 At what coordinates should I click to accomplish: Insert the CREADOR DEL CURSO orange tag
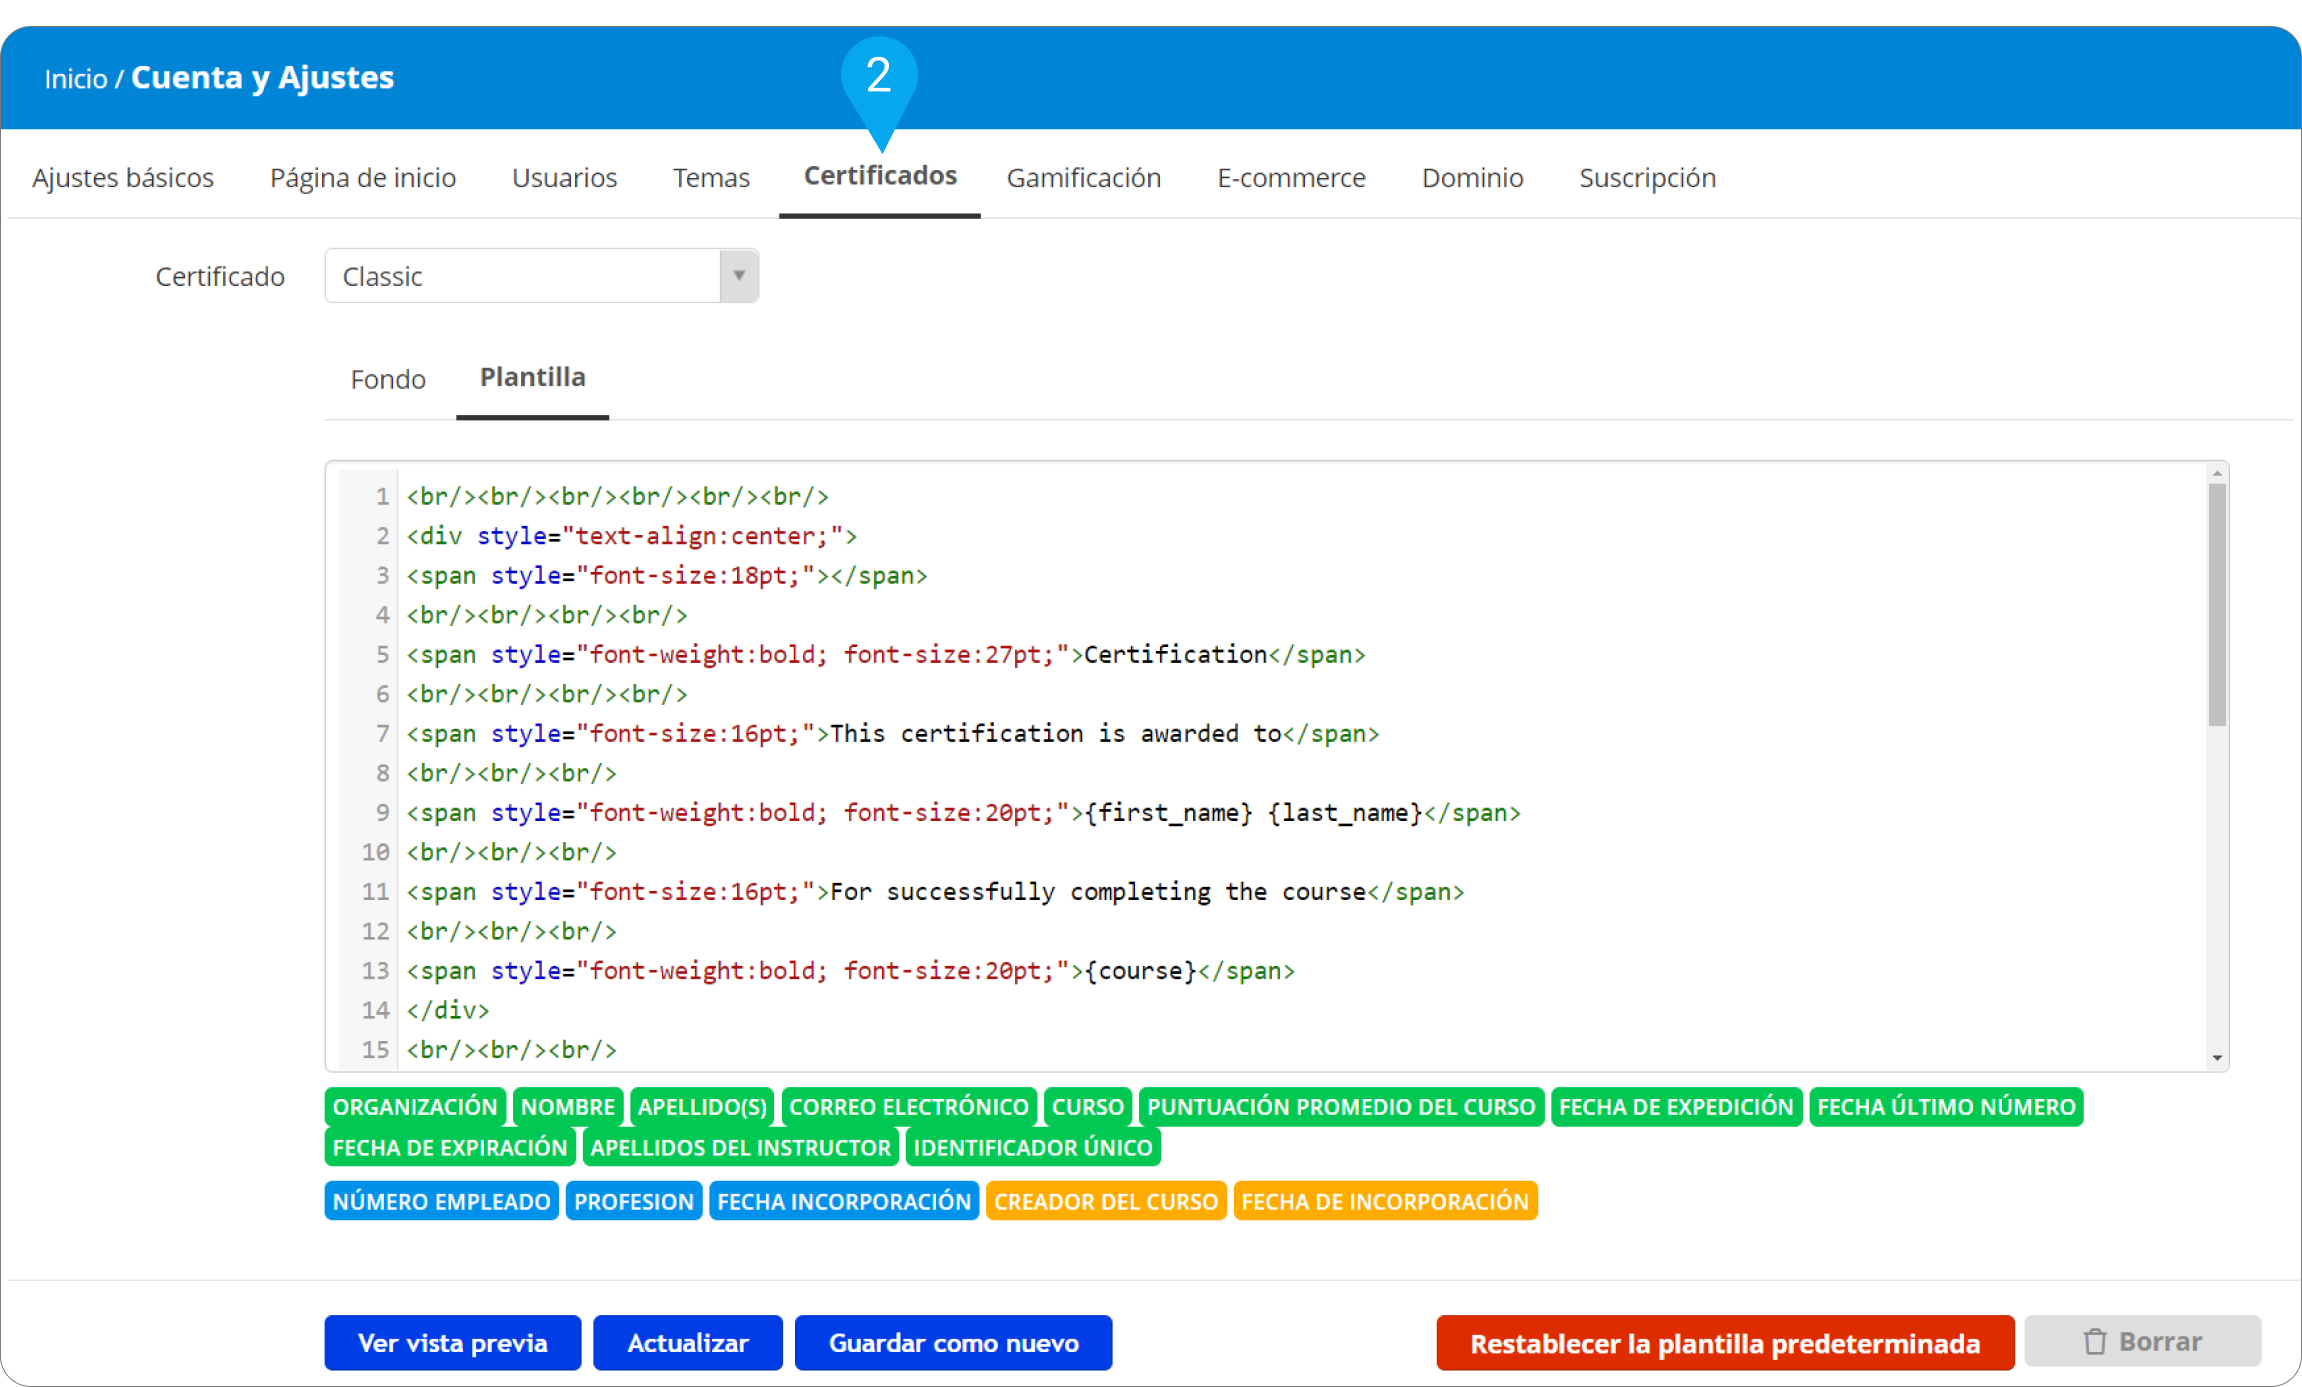click(1105, 1201)
